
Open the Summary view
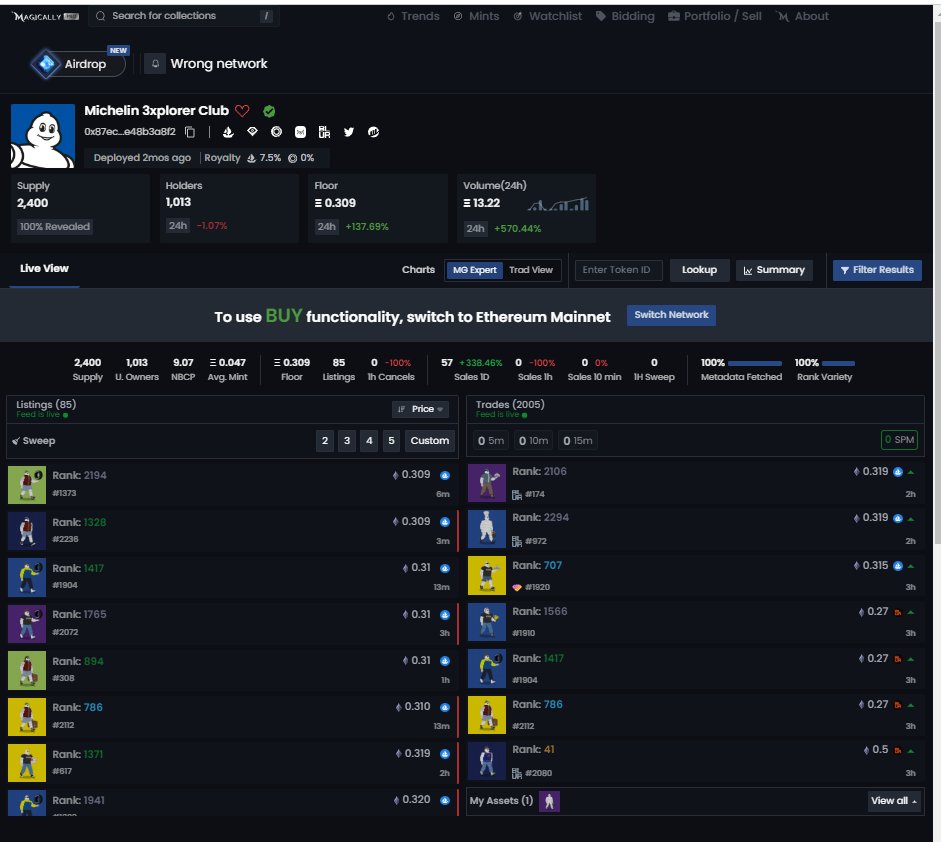click(x=774, y=270)
